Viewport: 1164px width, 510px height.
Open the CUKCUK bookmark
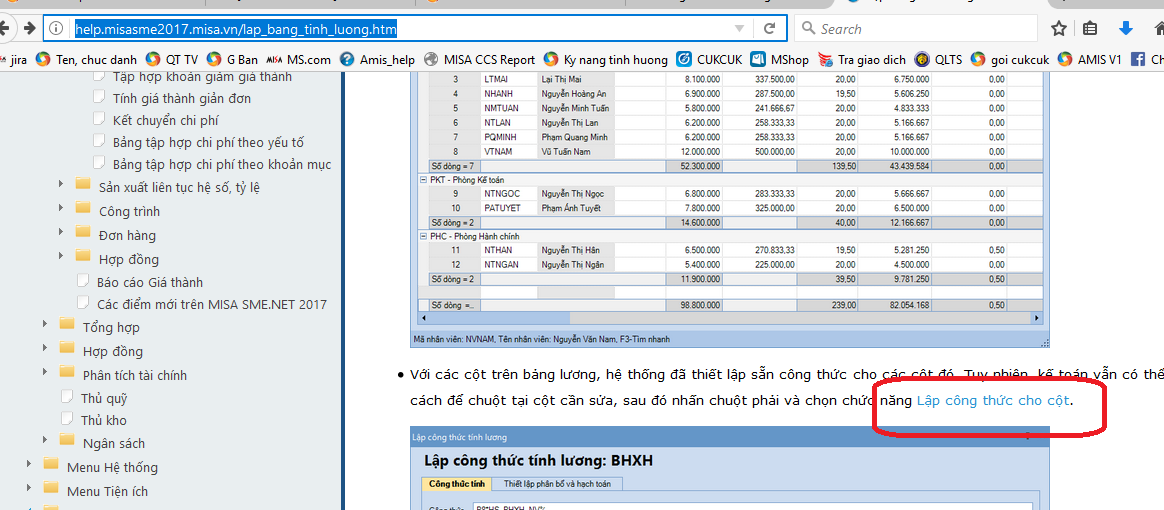pyautogui.click(x=709, y=59)
